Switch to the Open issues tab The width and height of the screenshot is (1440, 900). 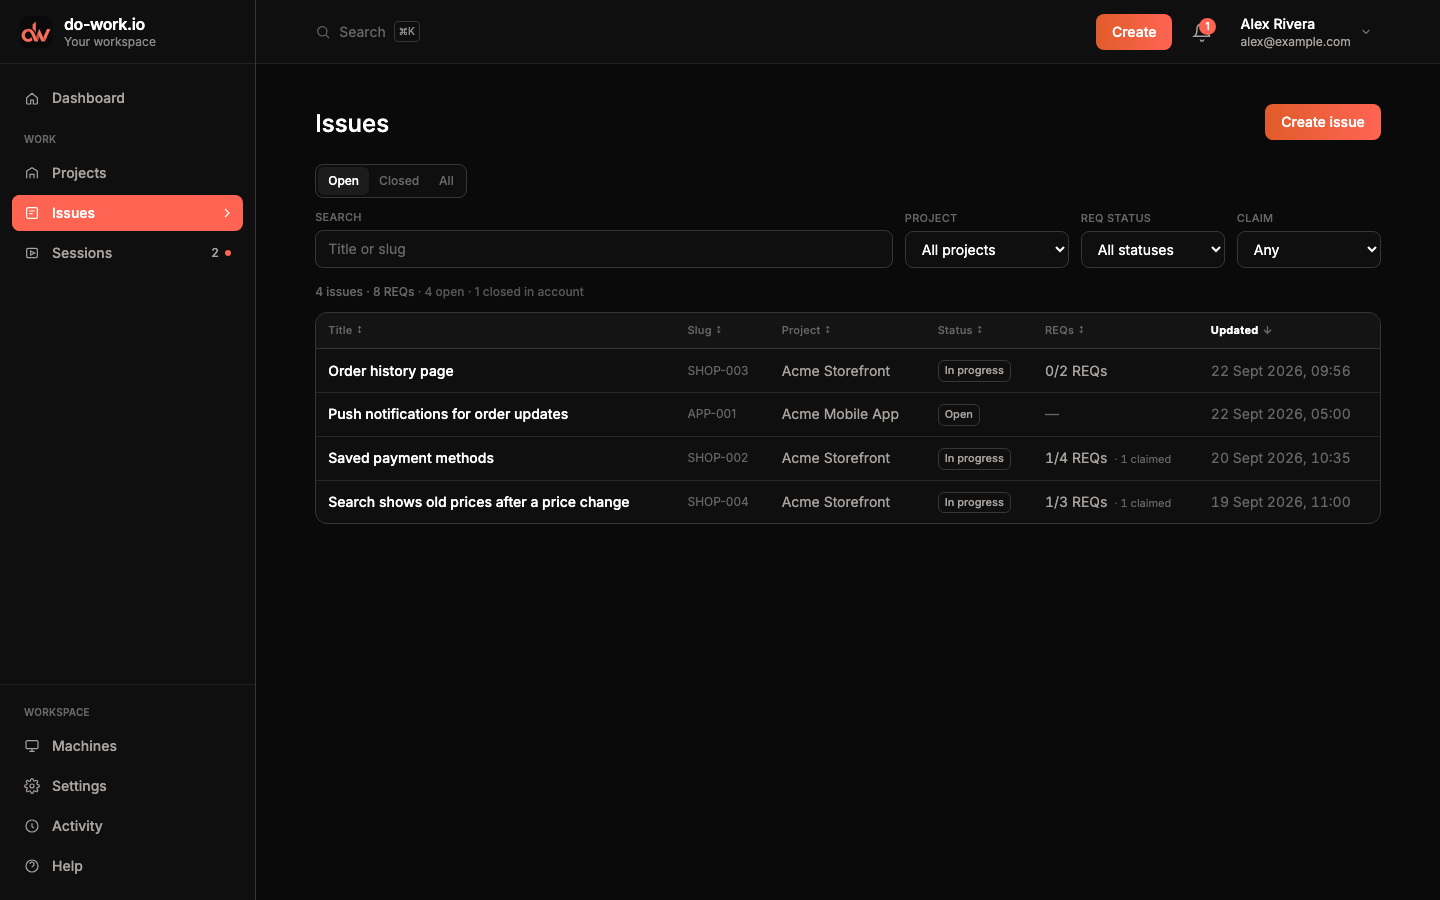click(x=343, y=181)
